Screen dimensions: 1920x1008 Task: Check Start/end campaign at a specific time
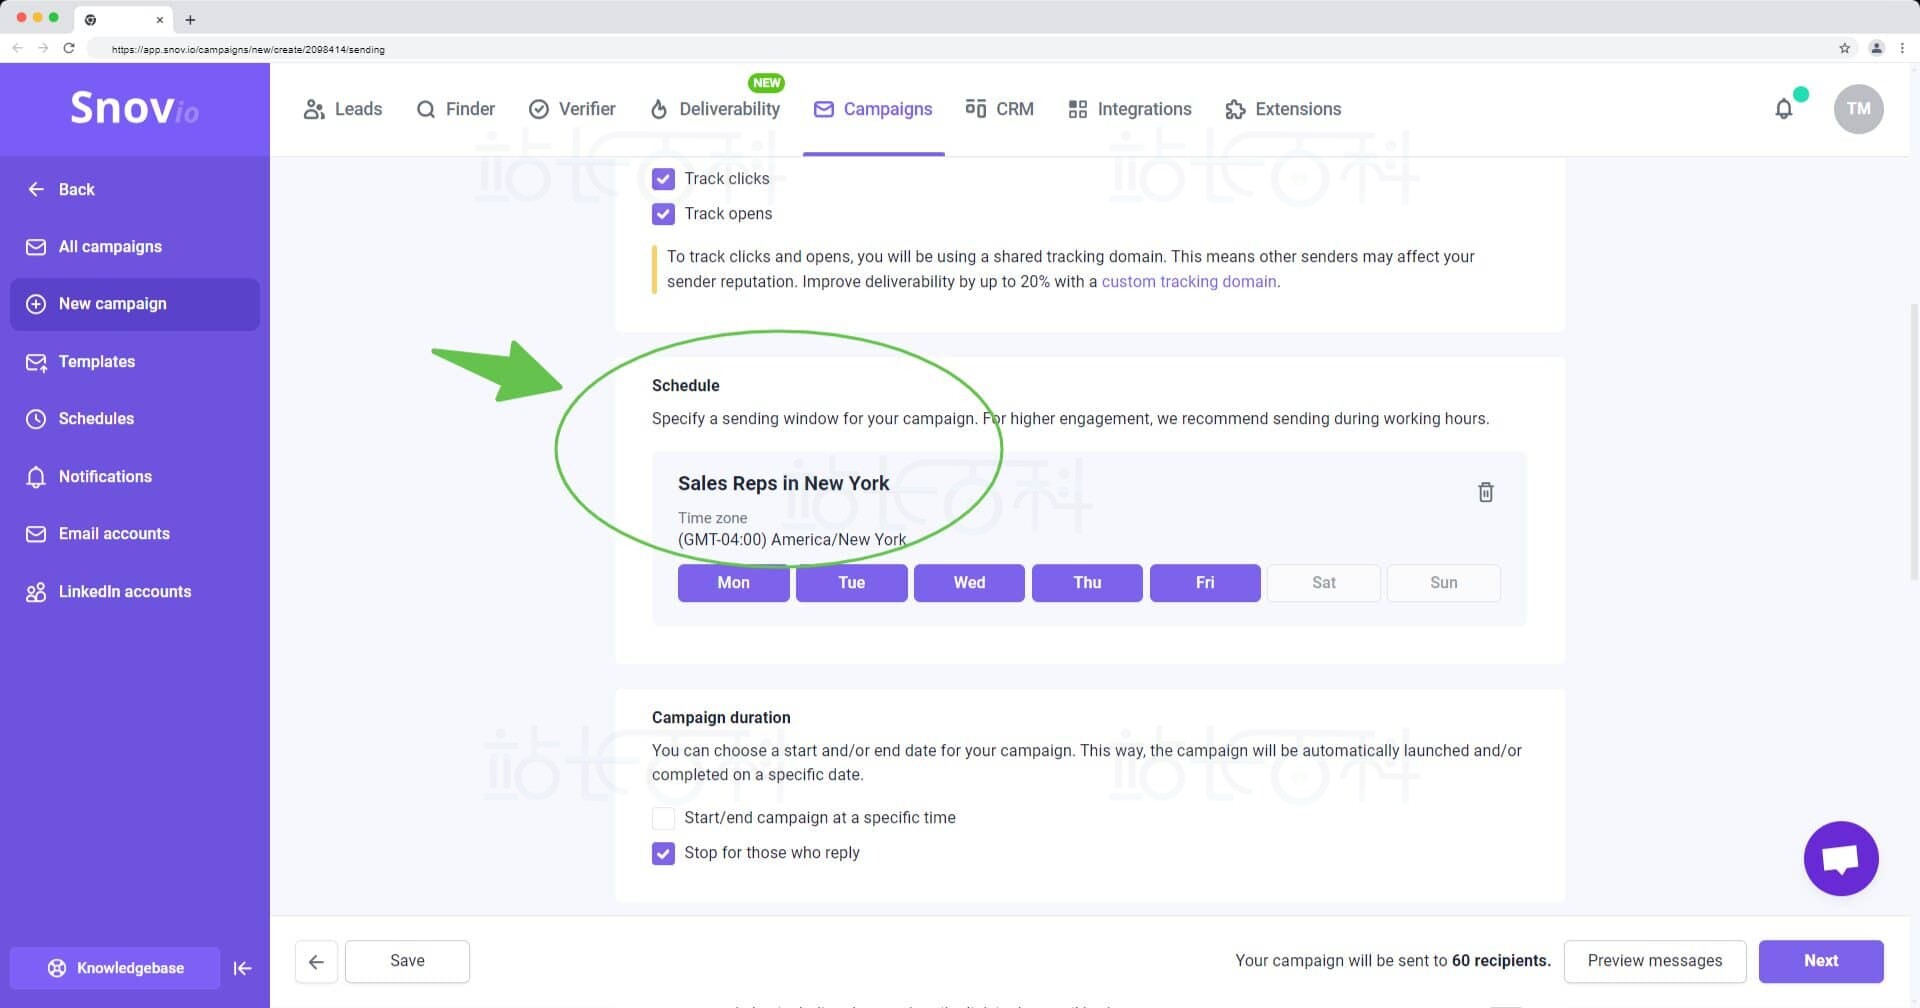(x=663, y=819)
